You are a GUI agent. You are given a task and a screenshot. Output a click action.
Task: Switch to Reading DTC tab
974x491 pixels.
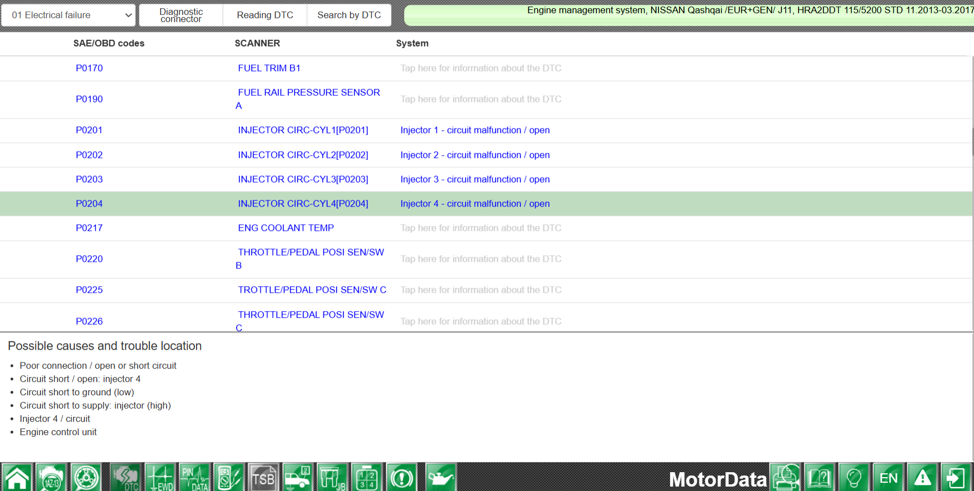[x=265, y=15]
